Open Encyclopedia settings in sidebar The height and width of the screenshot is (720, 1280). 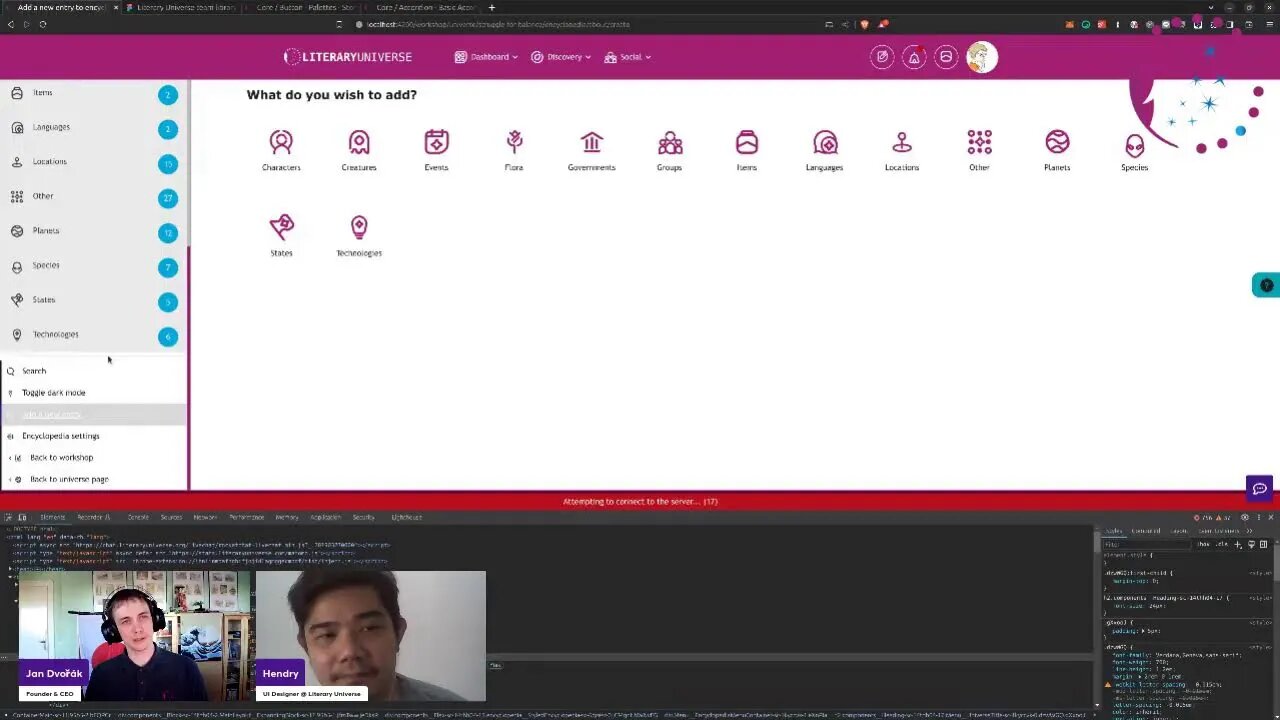[61, 436]
